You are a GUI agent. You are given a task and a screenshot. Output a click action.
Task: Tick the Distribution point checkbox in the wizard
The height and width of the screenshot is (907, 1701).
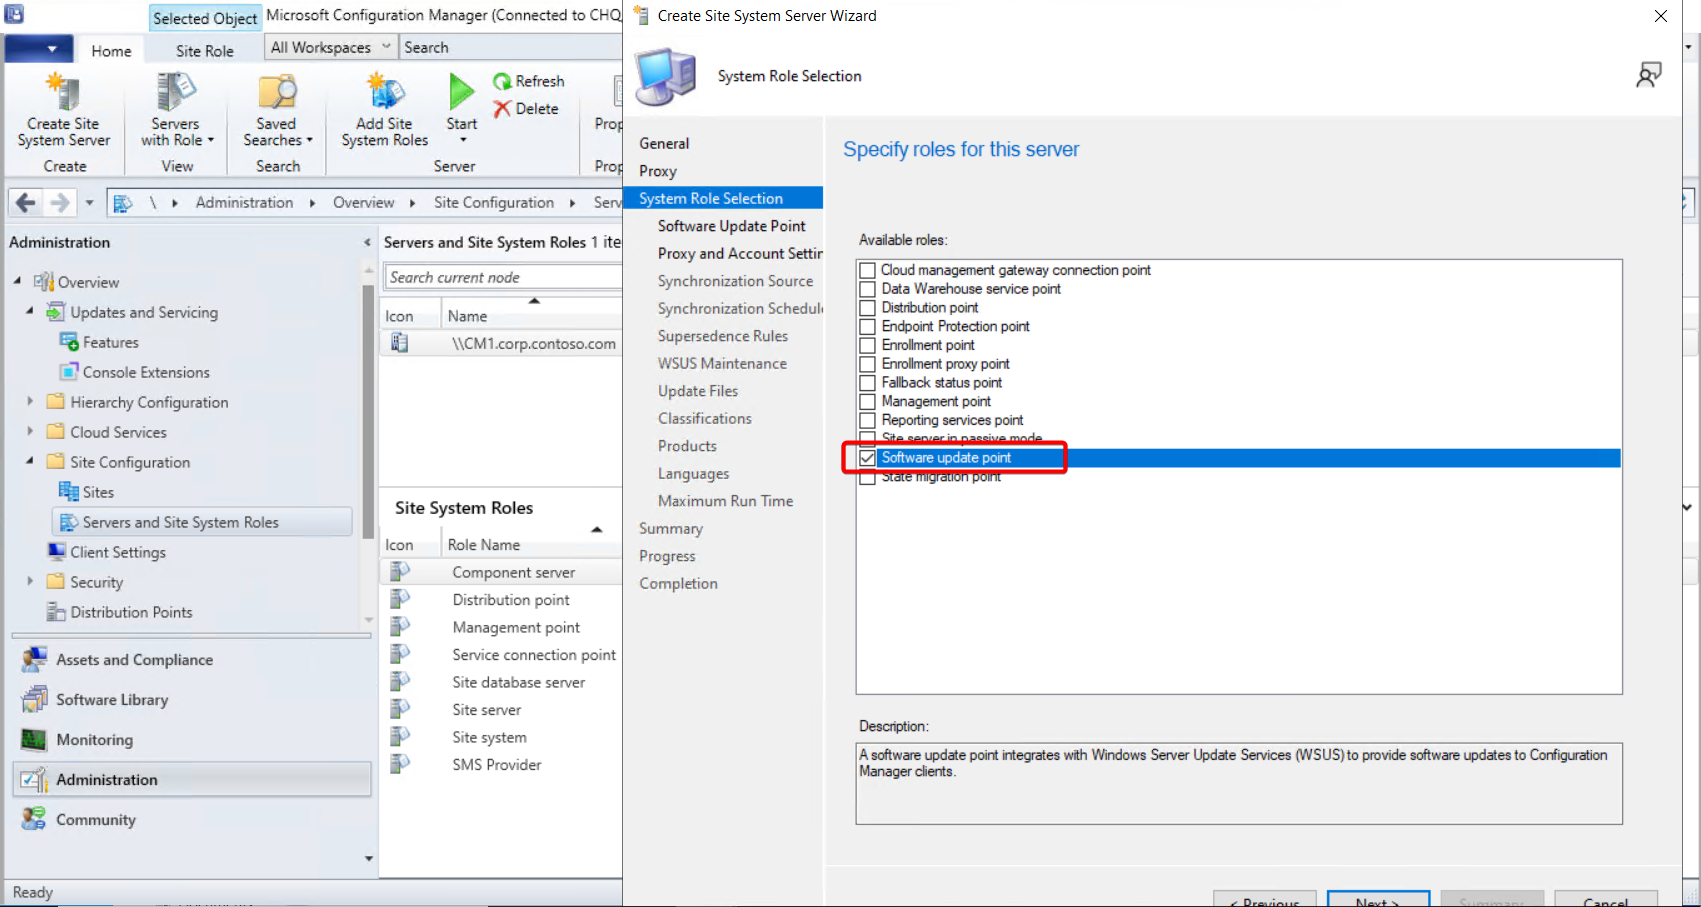click(x=868, y=308)
